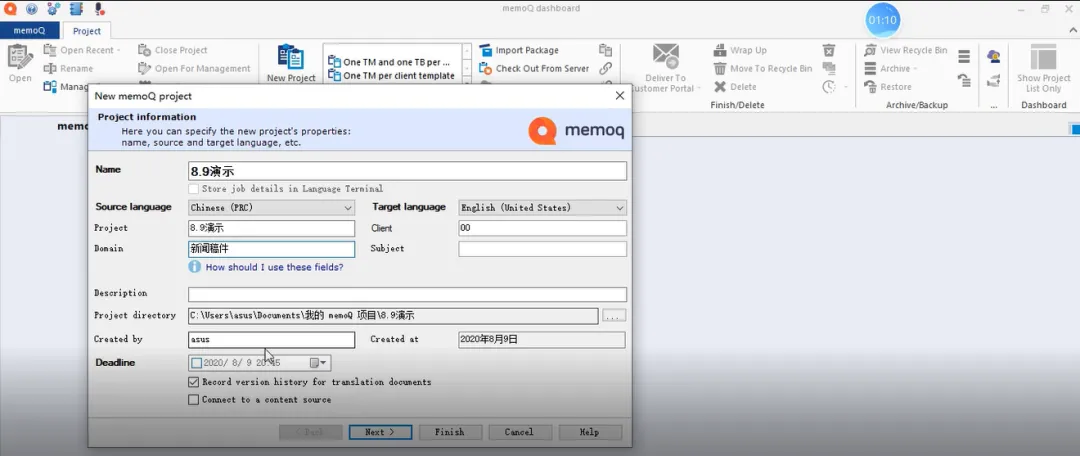
Task: Click the Close Project icon
Action: tap(144, 50)
